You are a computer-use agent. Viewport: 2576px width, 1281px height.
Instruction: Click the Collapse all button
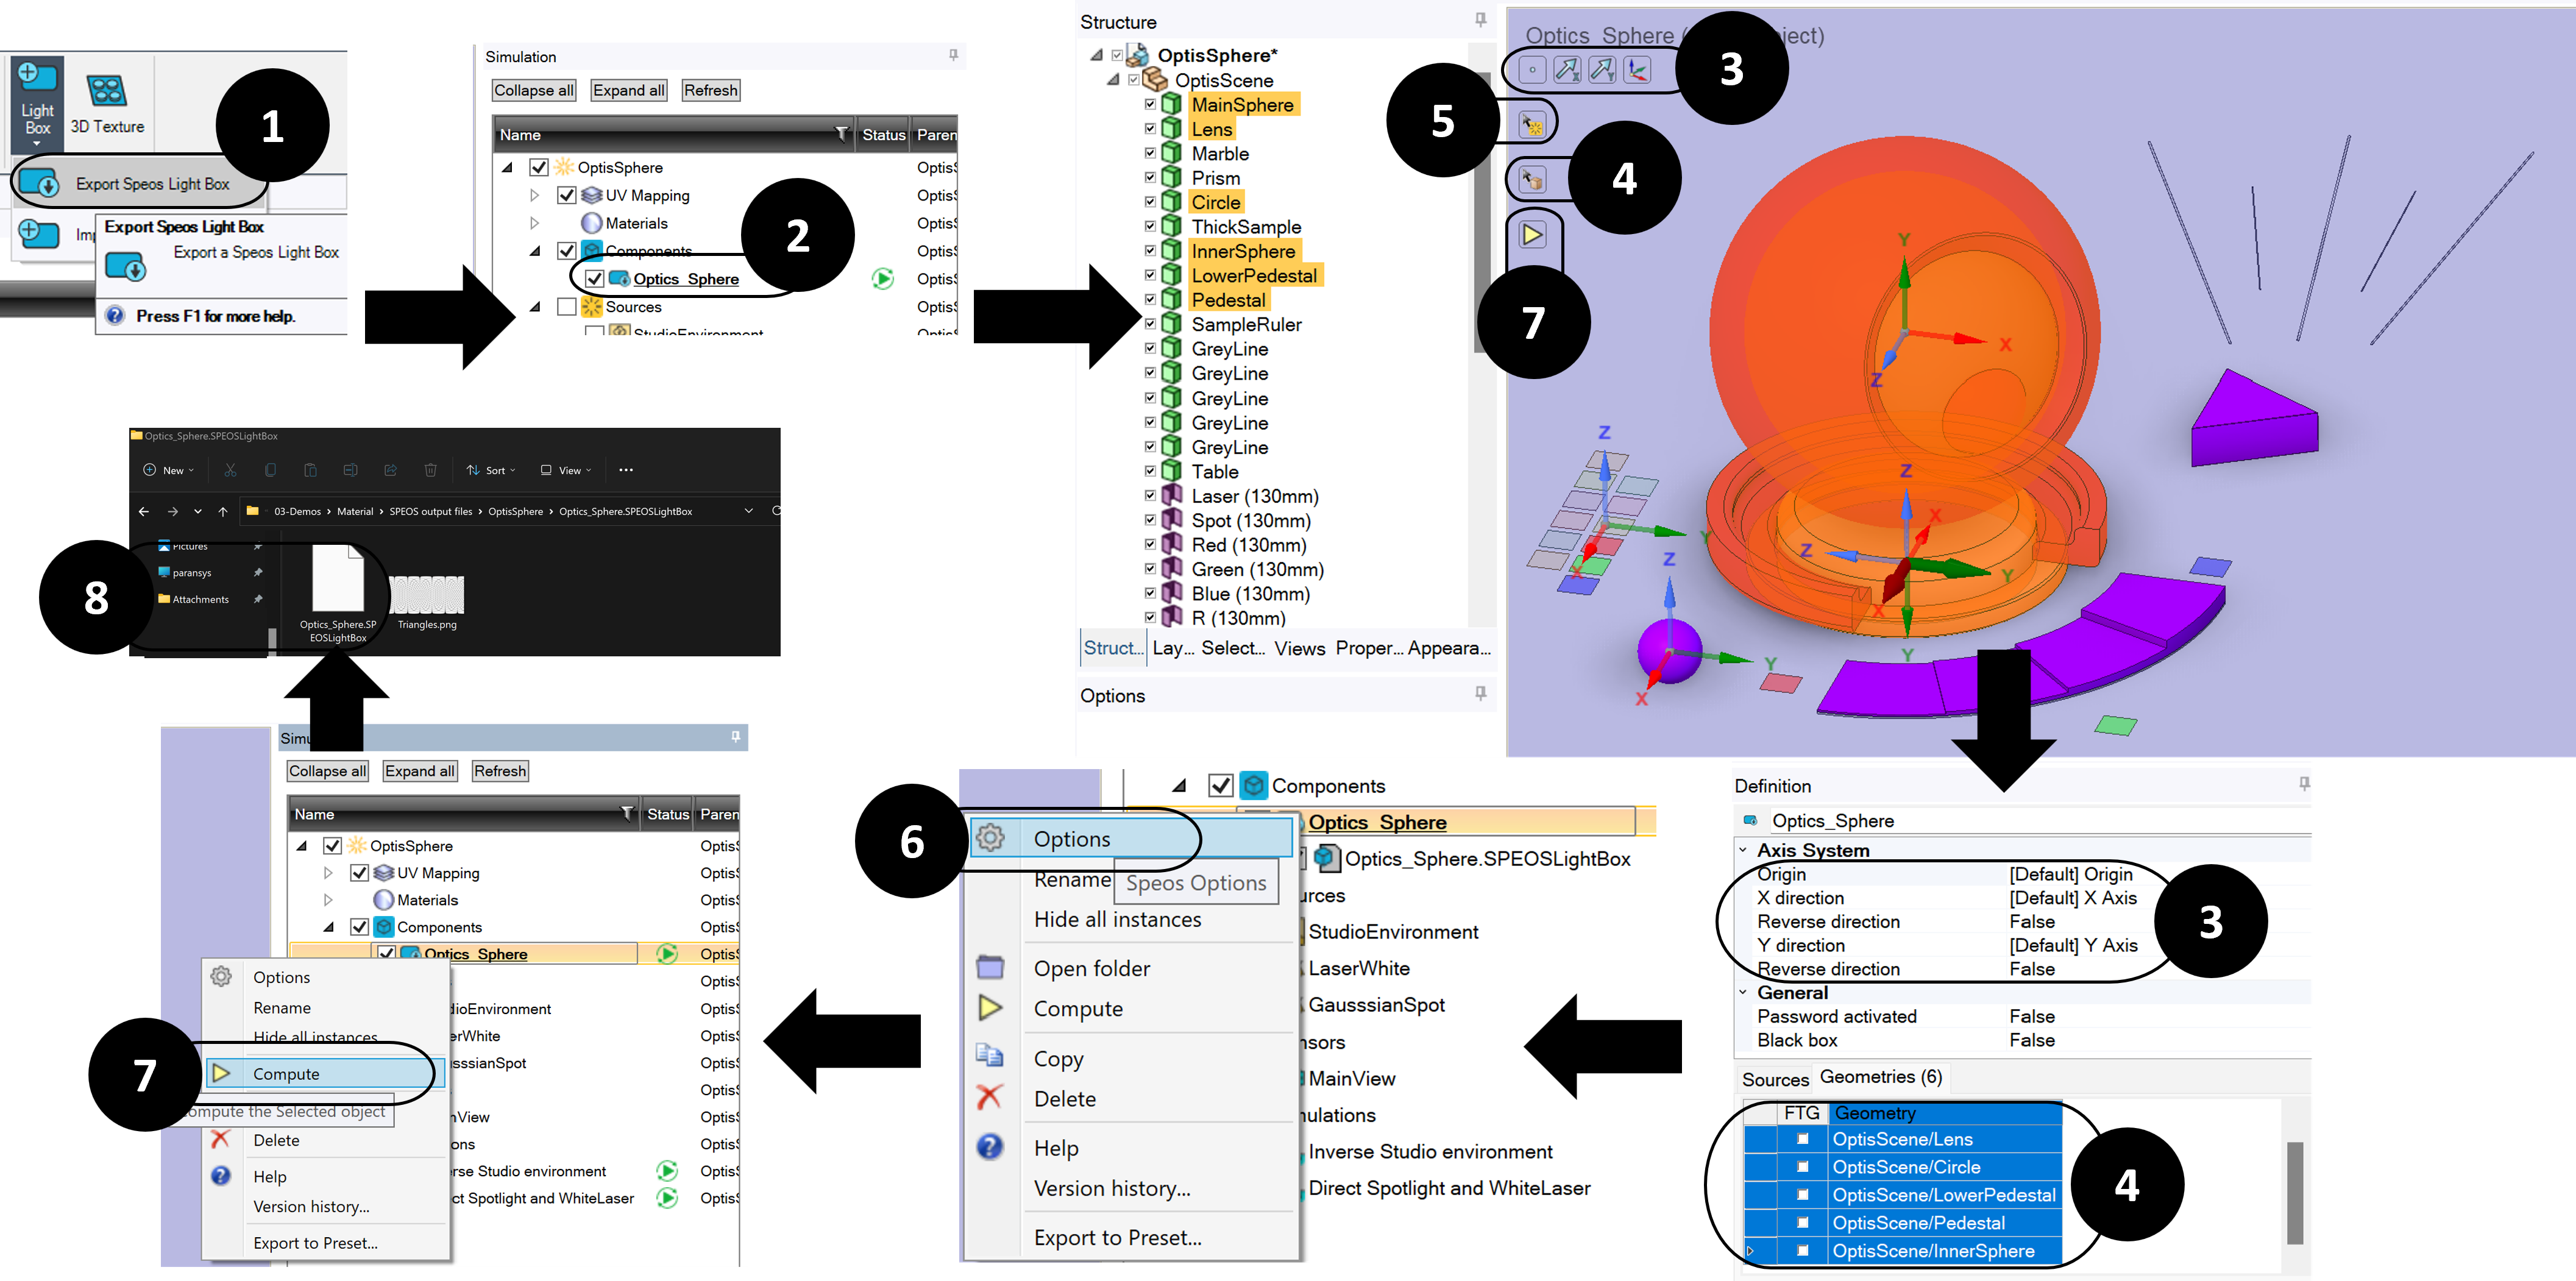coord(534,90)
